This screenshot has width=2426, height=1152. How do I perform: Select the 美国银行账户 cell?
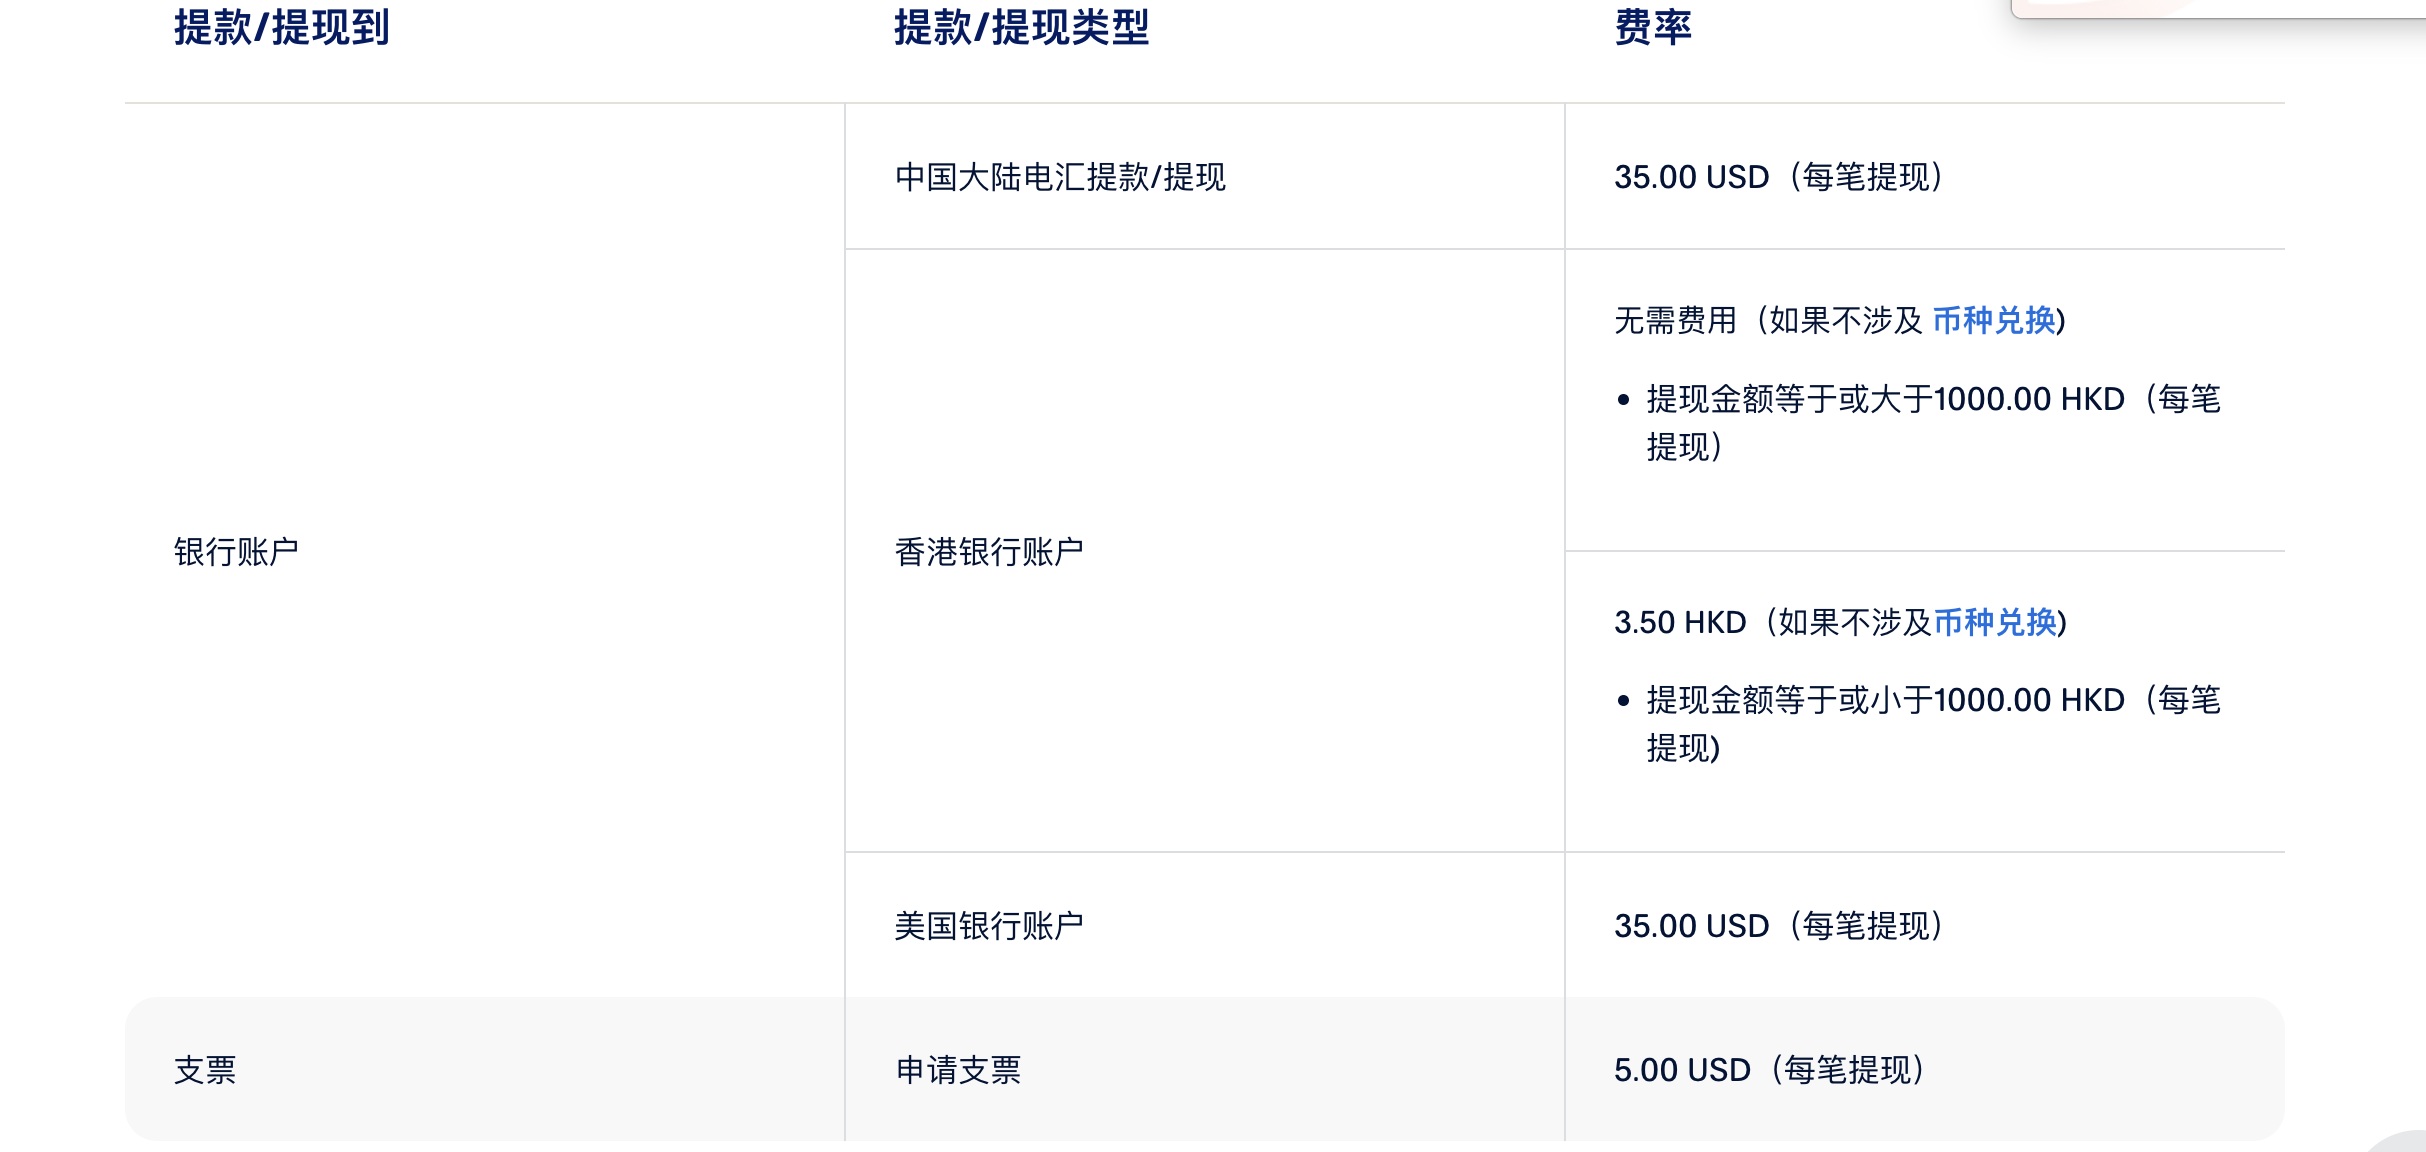tap(988, 926)
